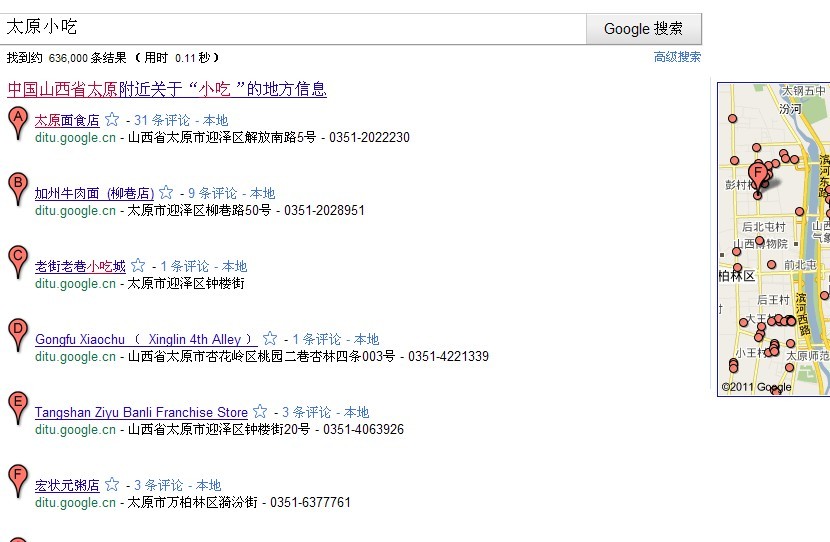The width and height of the screenshot is (830, 542).
Task: Star the 加州牛肉面 (柳巷店) result
Action: click(x=166, y=192)
